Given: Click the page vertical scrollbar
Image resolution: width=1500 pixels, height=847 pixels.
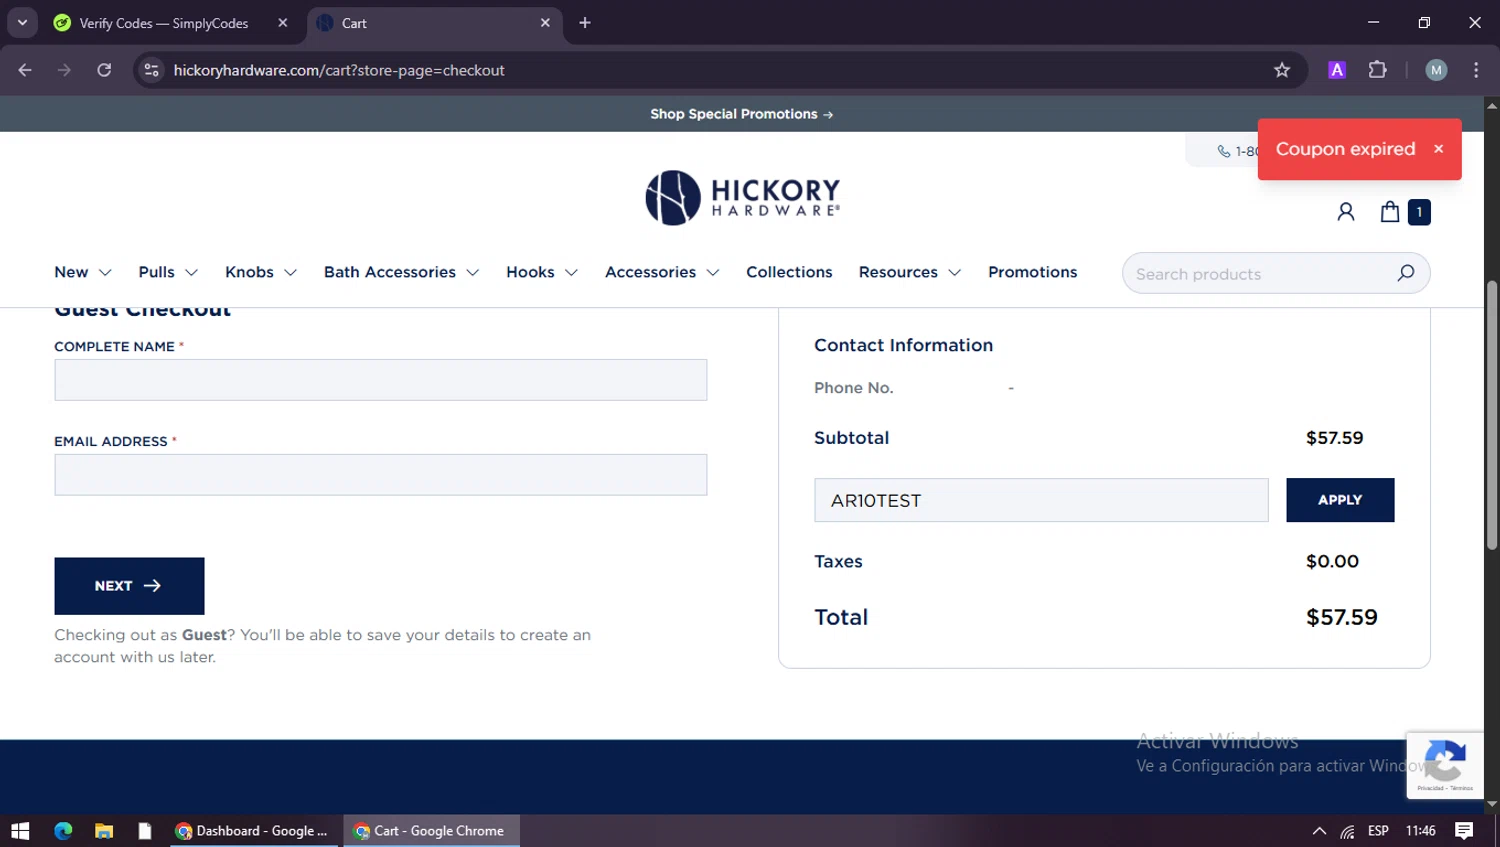Looking at the screenshot, I should [x=1492, y=415].
